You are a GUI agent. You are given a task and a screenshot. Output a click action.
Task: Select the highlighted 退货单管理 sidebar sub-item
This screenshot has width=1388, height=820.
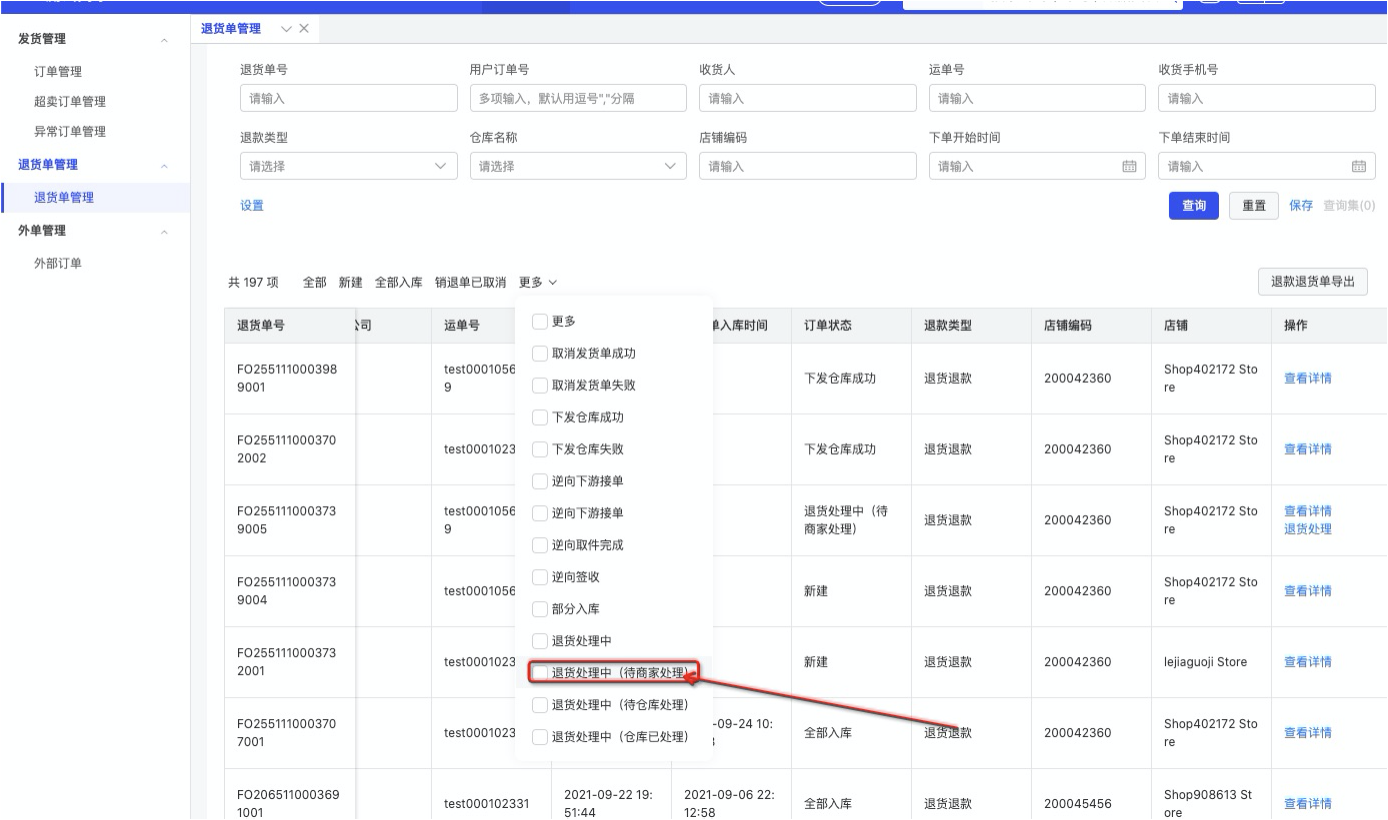(x=64, y=198)
